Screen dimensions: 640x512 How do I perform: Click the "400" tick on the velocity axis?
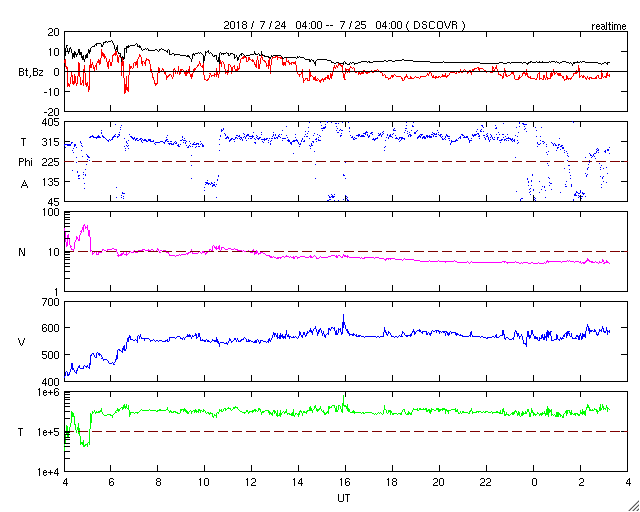pos(52,382)
